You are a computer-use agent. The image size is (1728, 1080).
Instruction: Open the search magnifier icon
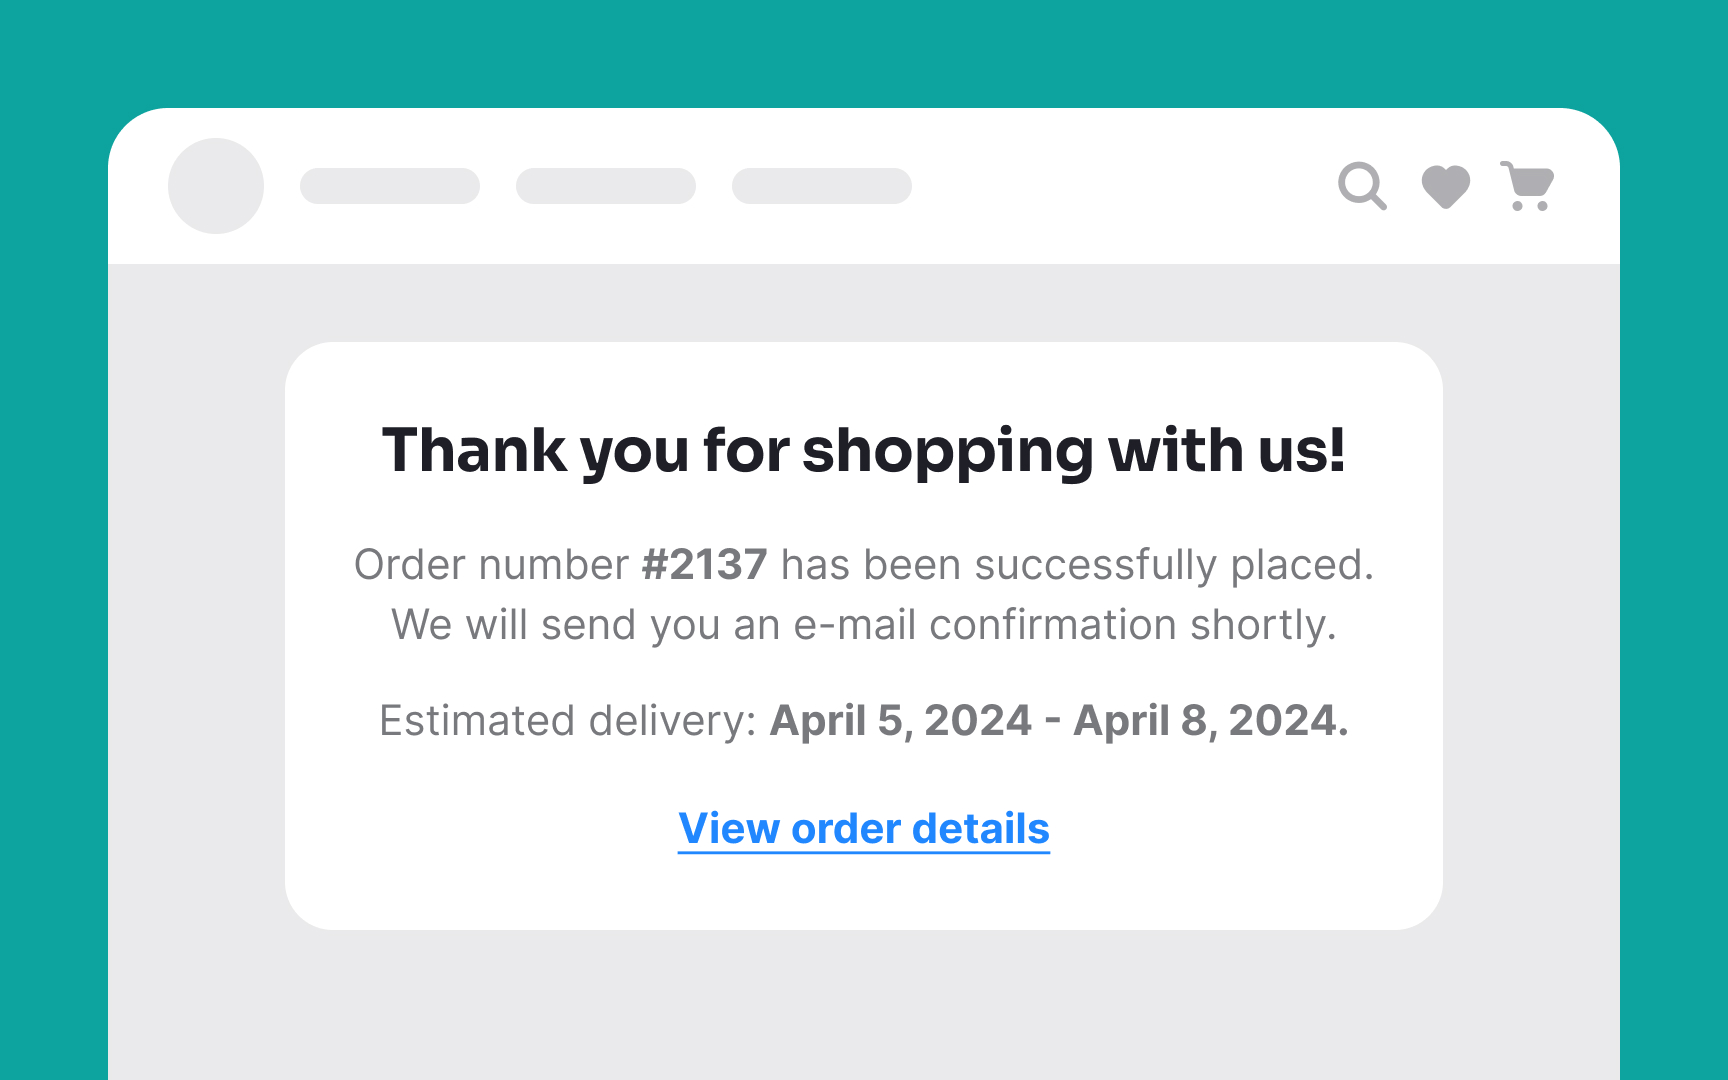(x=1362, y=186)
